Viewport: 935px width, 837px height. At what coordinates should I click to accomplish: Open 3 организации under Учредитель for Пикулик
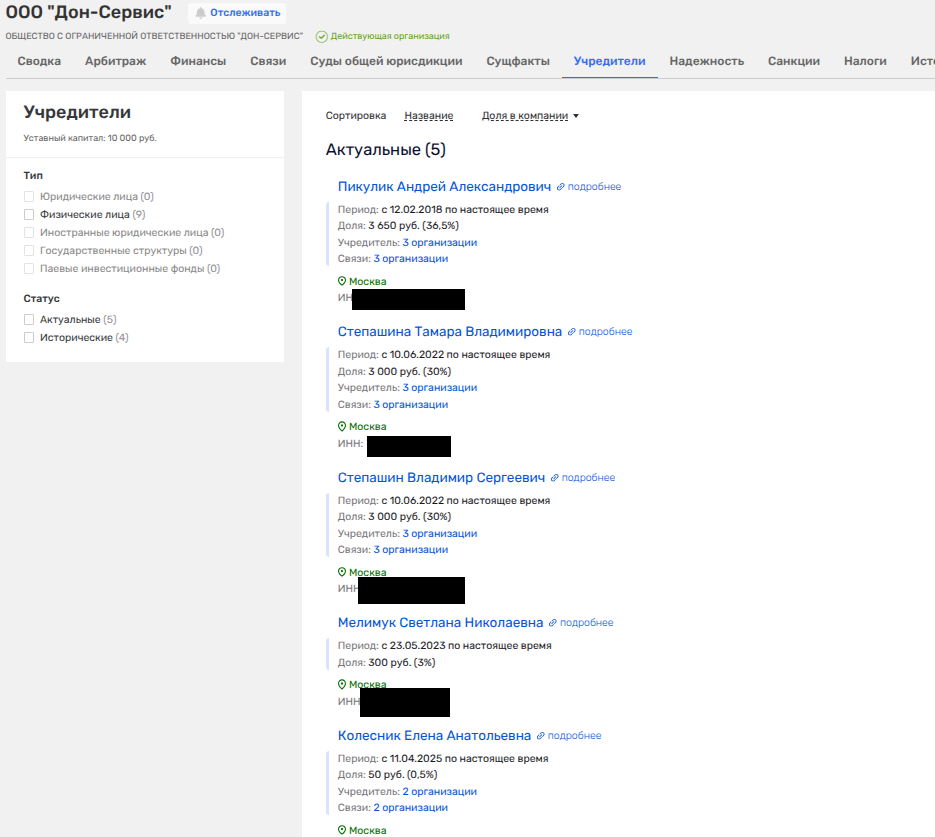[x=439, y=242]
